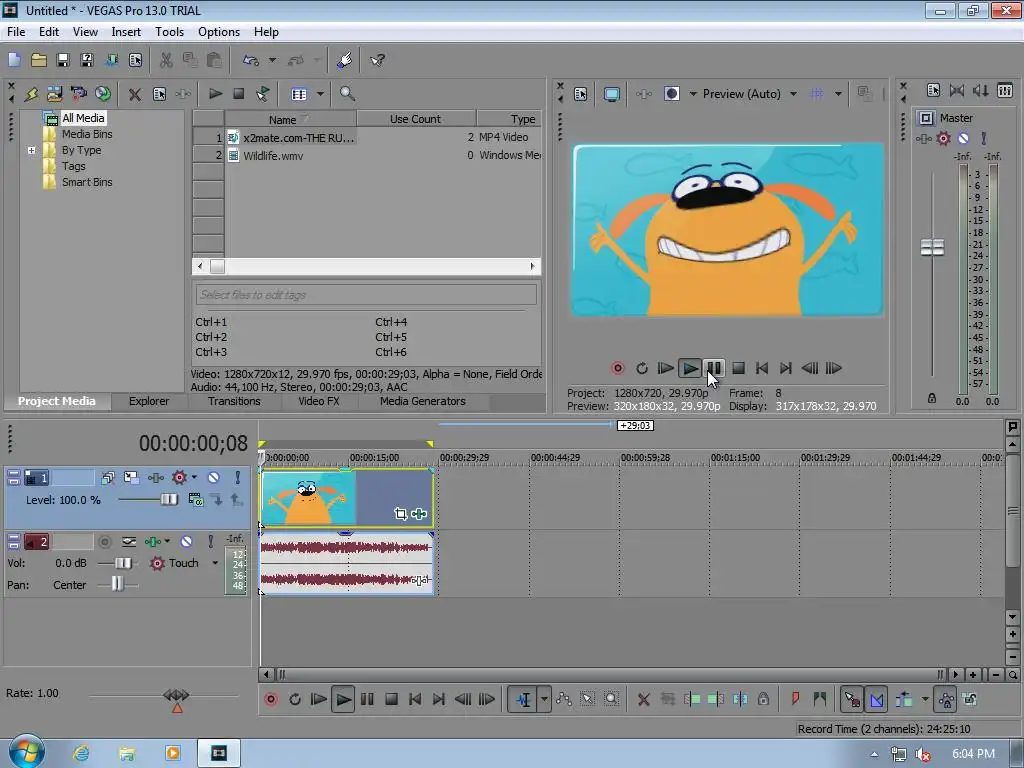Solo video track 1

(x=238, y=477)
